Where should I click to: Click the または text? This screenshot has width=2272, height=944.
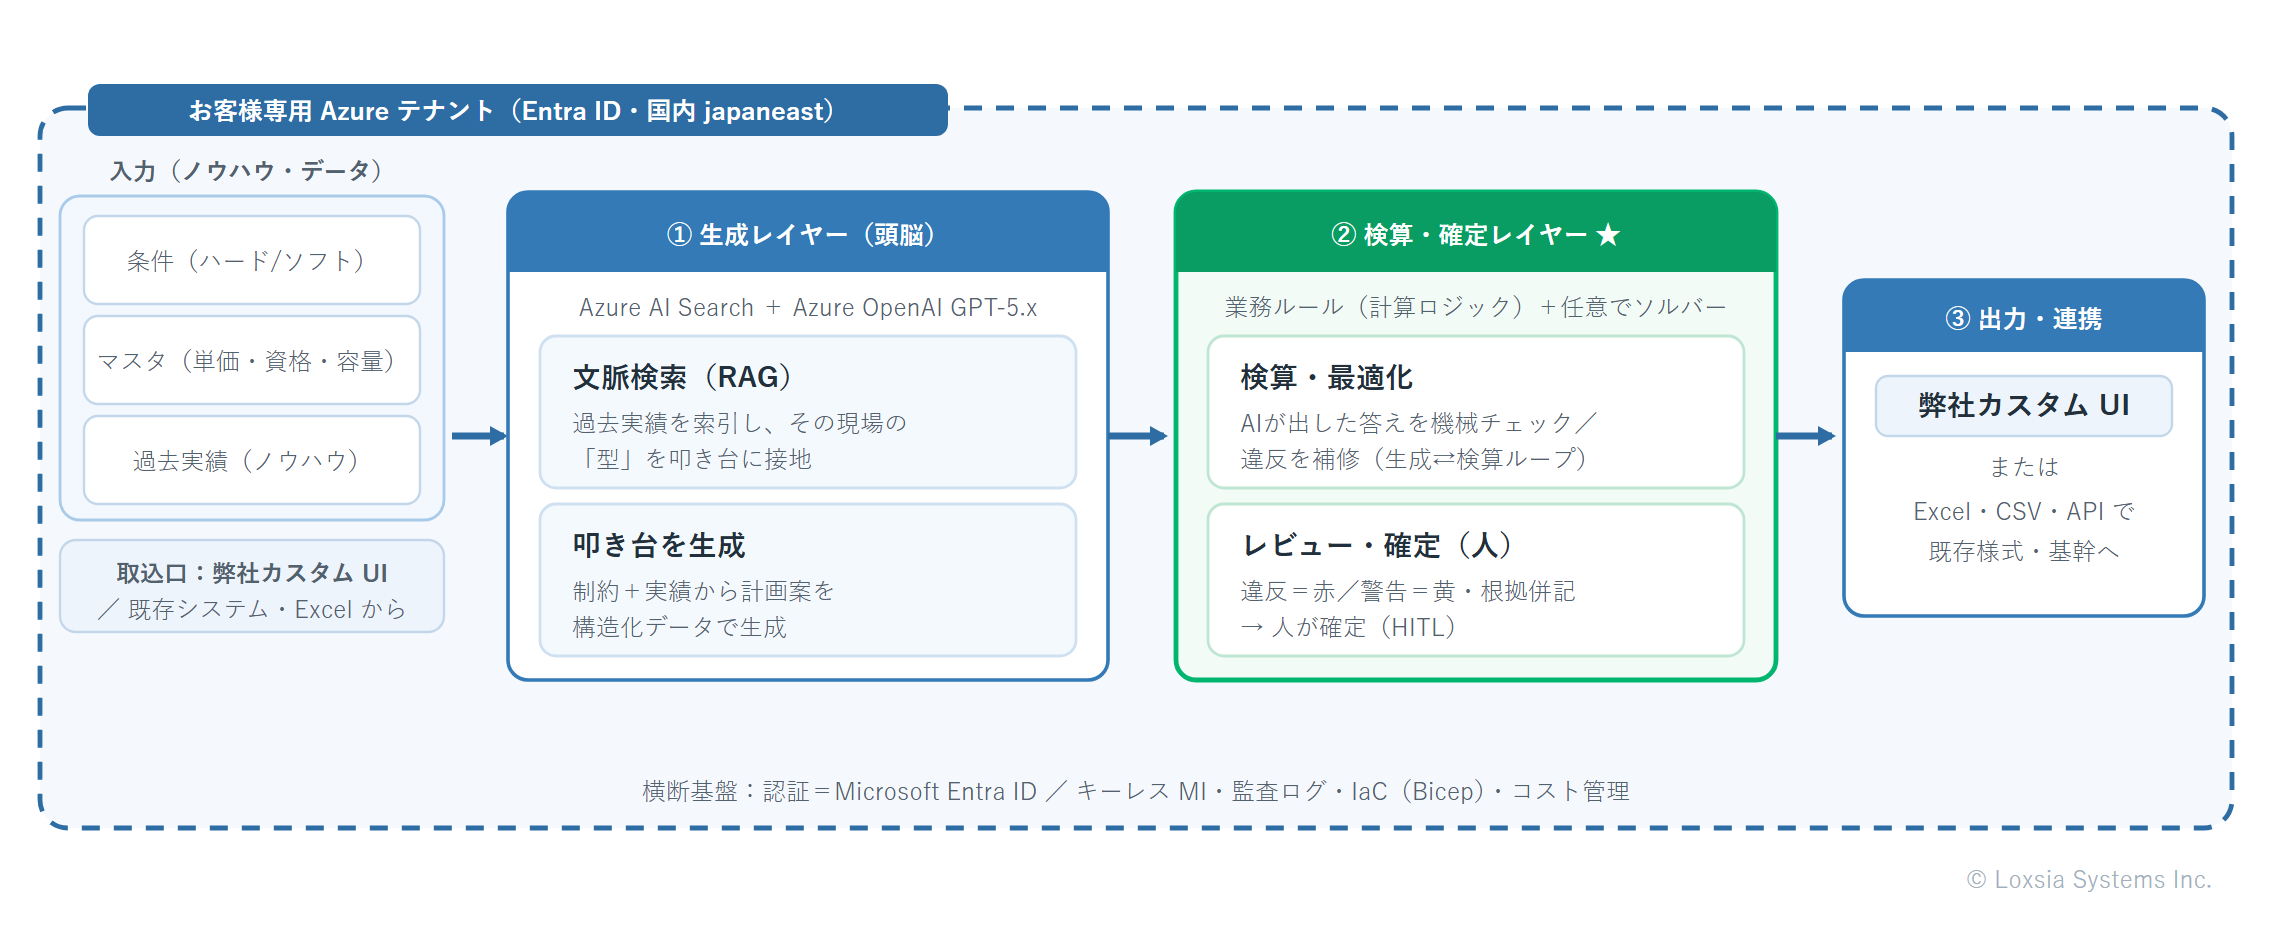coord(2024,466)
